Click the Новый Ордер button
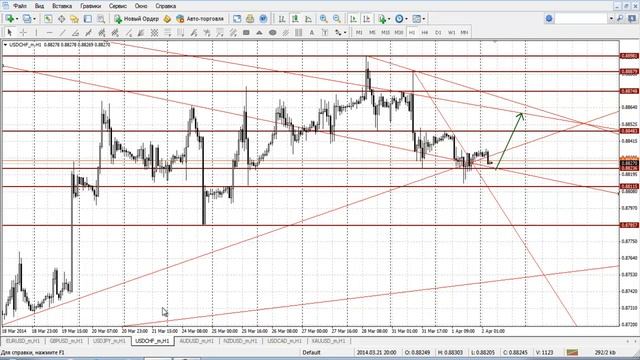Screen dimensions: 640x360 [136, 19]
